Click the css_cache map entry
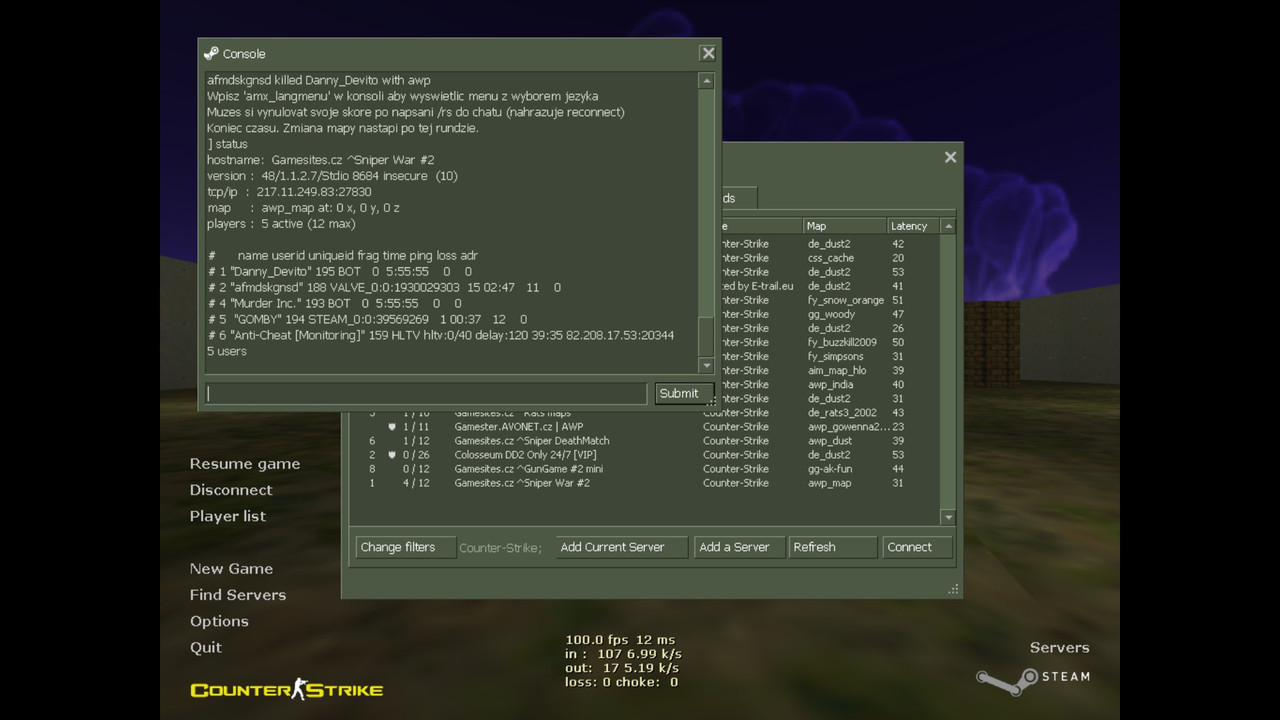The image size is (1280, 720). click(x=831, y=258)
